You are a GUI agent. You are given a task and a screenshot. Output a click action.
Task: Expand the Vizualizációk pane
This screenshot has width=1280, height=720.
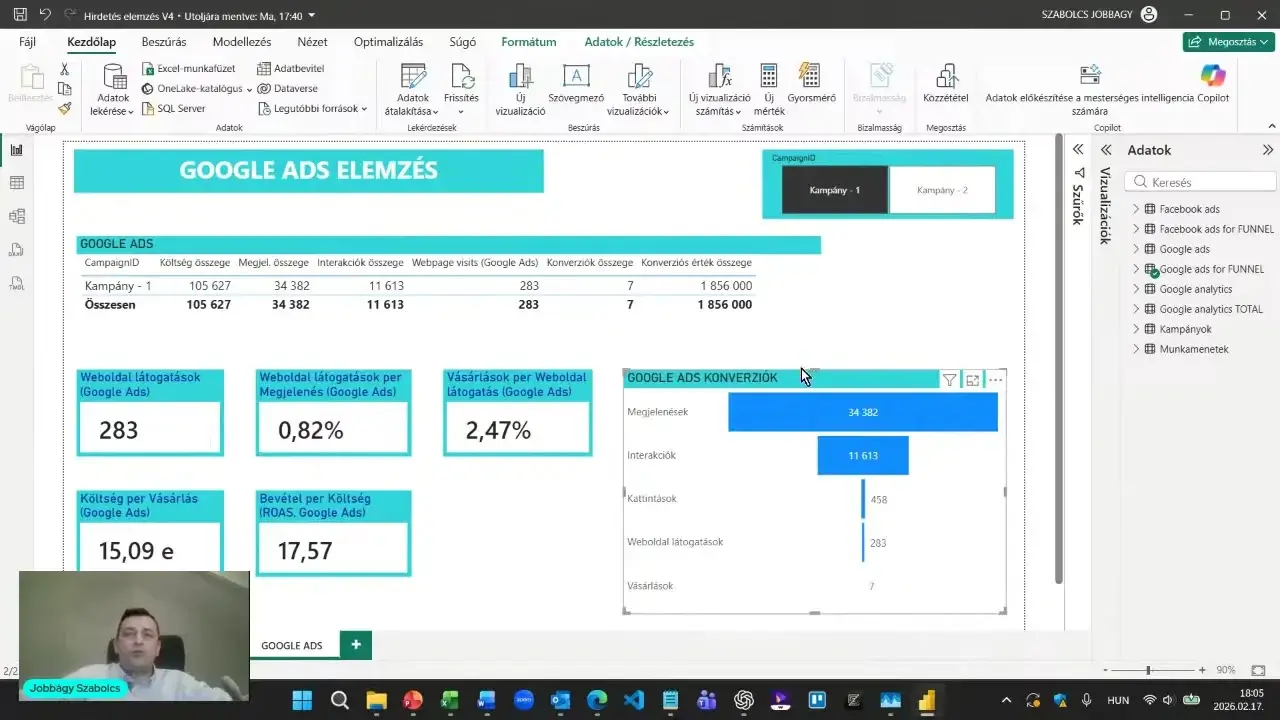1106,149
